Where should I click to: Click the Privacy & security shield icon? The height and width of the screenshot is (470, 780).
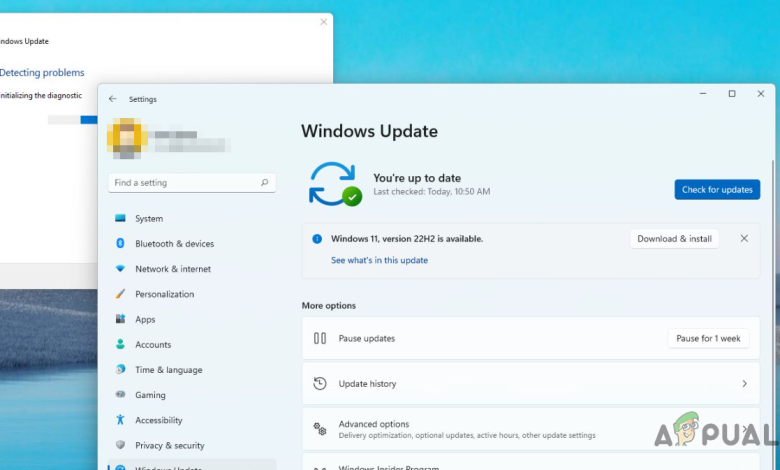(120, 445)
